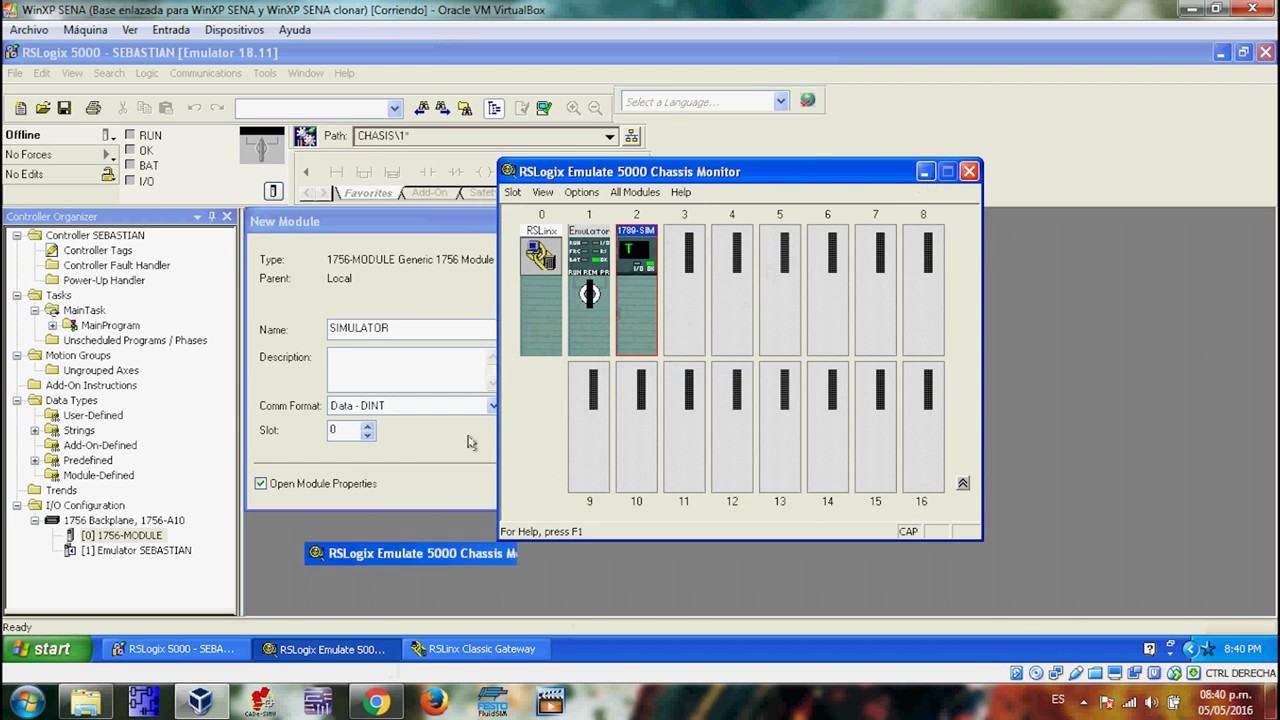Save the project with the floppy icon
The height and width of the screenshot is (720, 1280).
pyautogui.click(x=64, y=108)
